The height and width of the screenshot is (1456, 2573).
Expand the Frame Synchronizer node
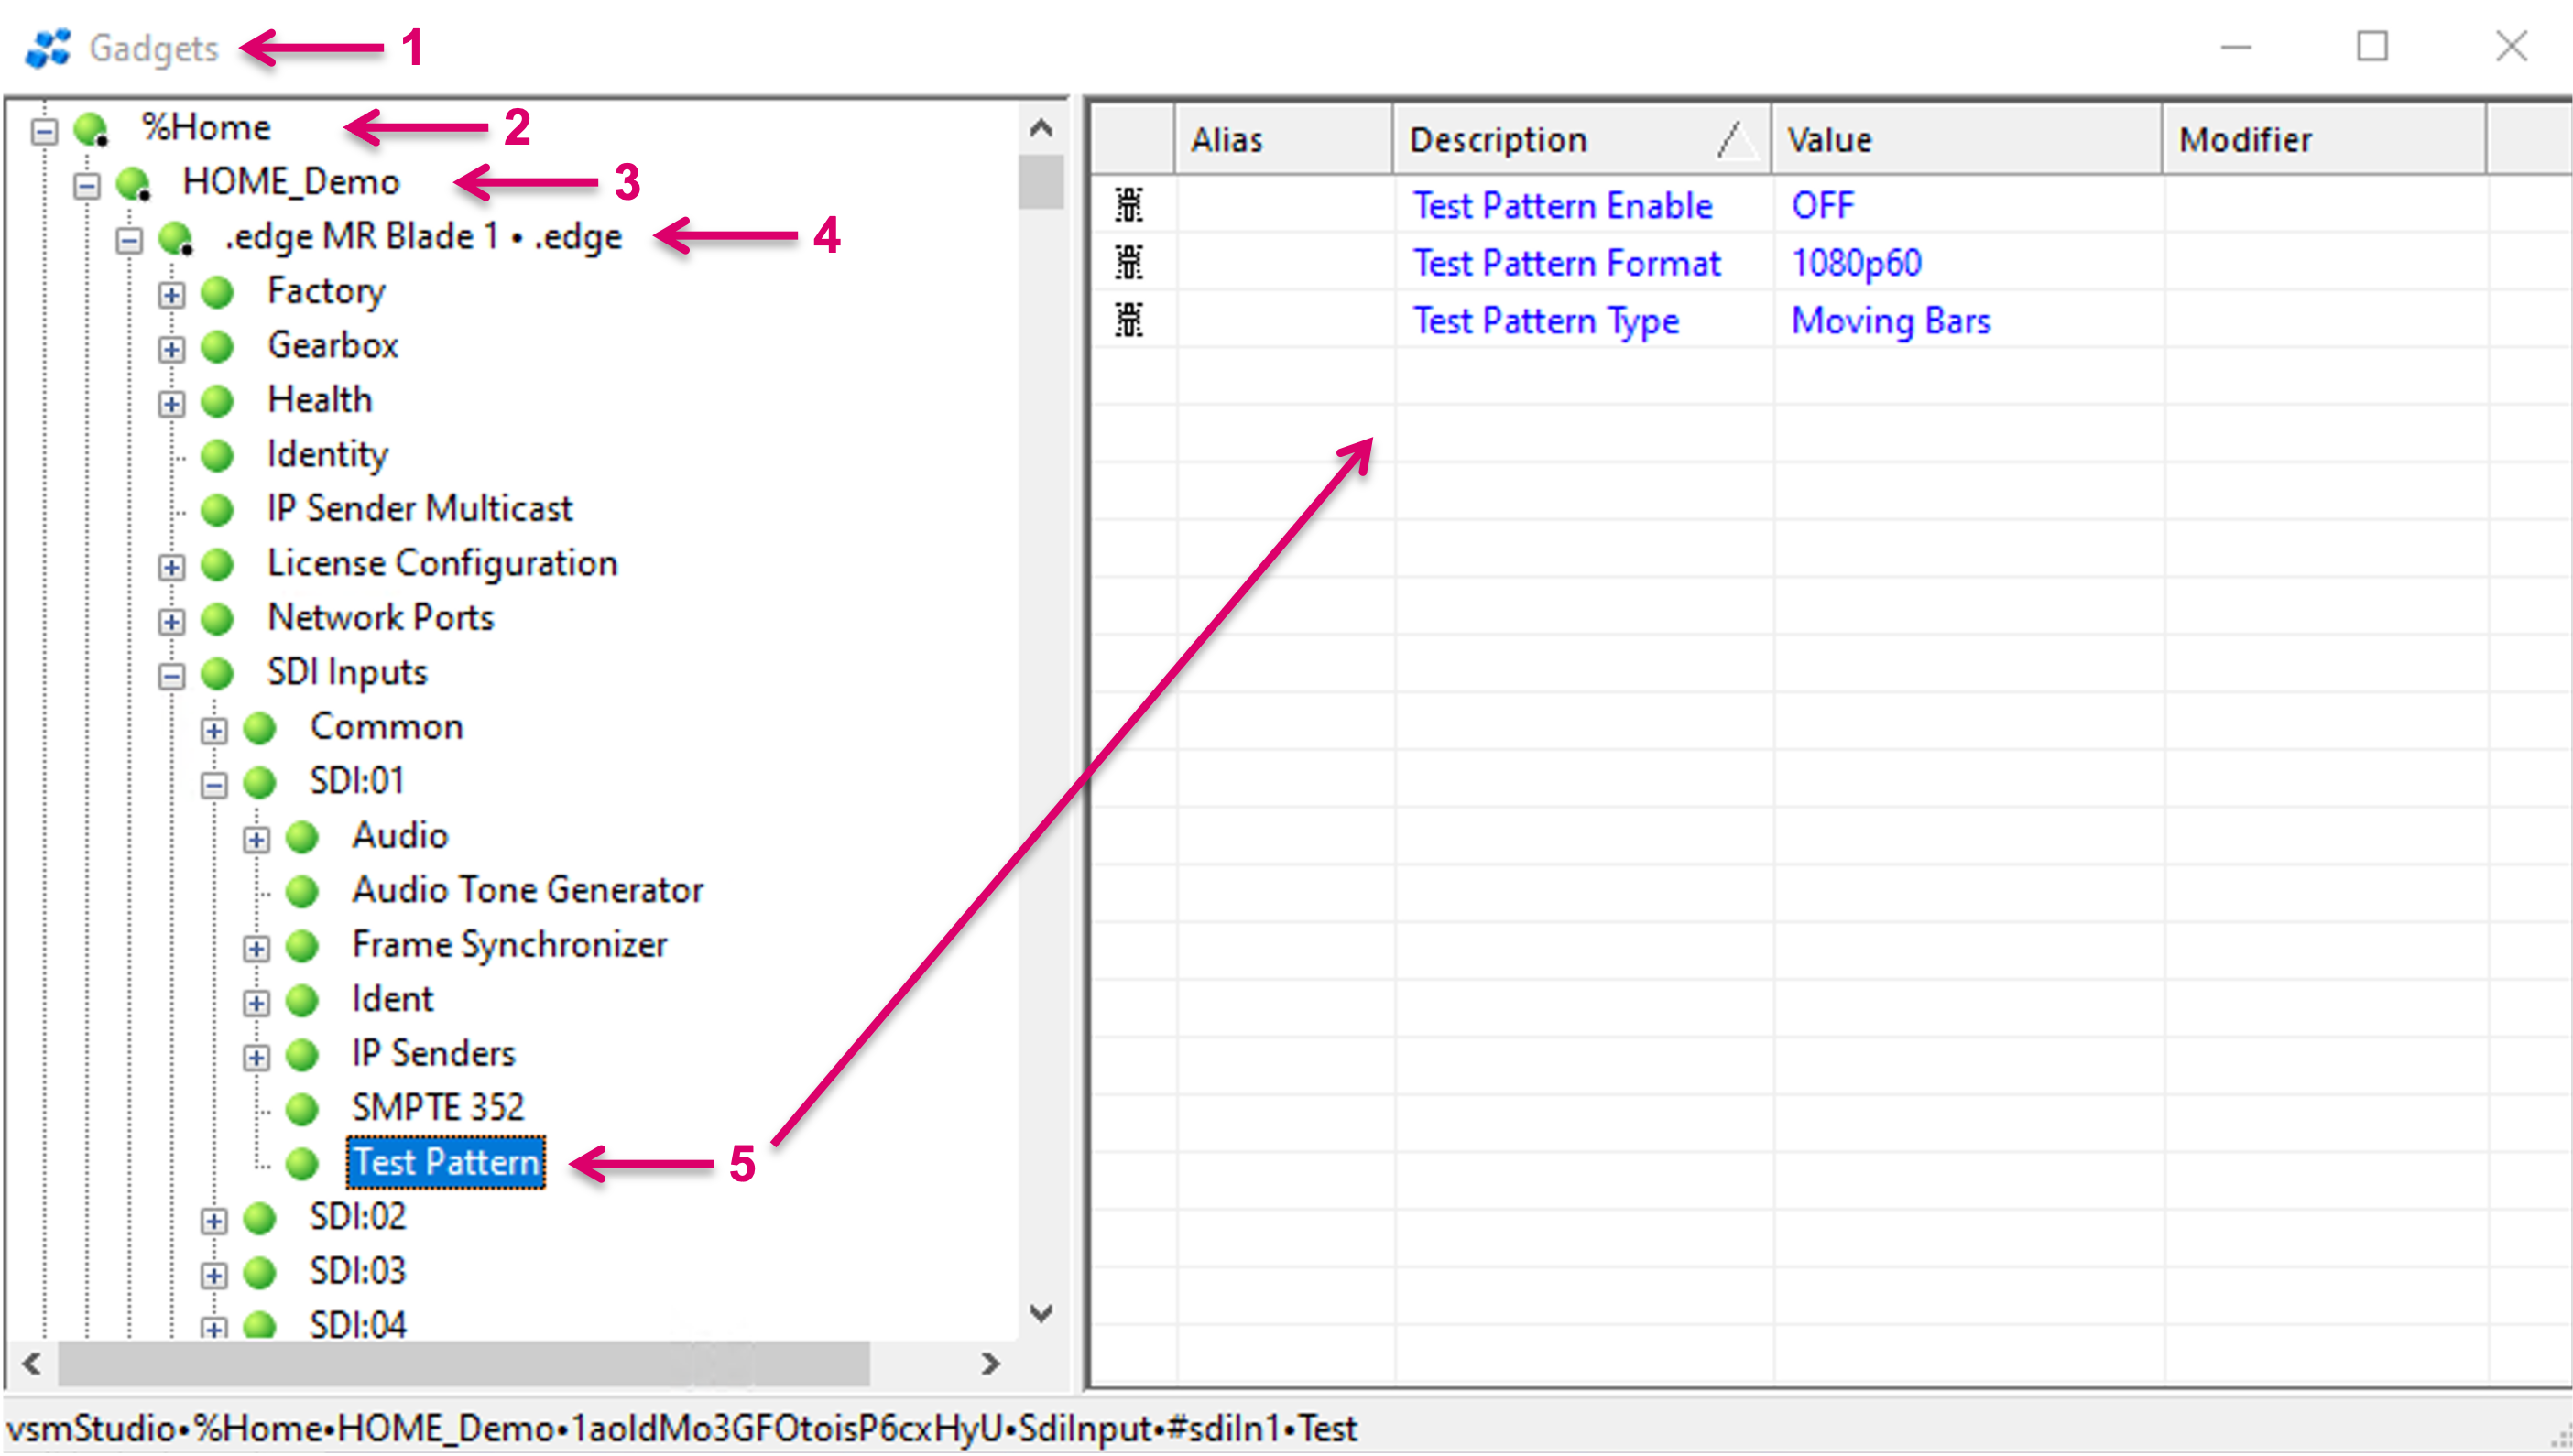click(257, 948)
